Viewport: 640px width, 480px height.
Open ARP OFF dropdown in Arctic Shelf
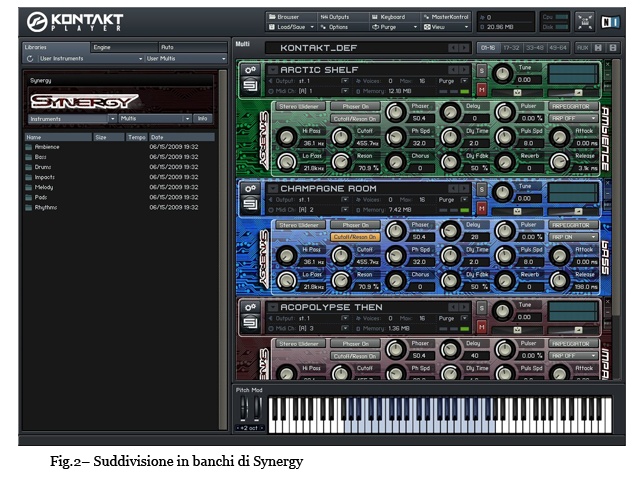573,118
